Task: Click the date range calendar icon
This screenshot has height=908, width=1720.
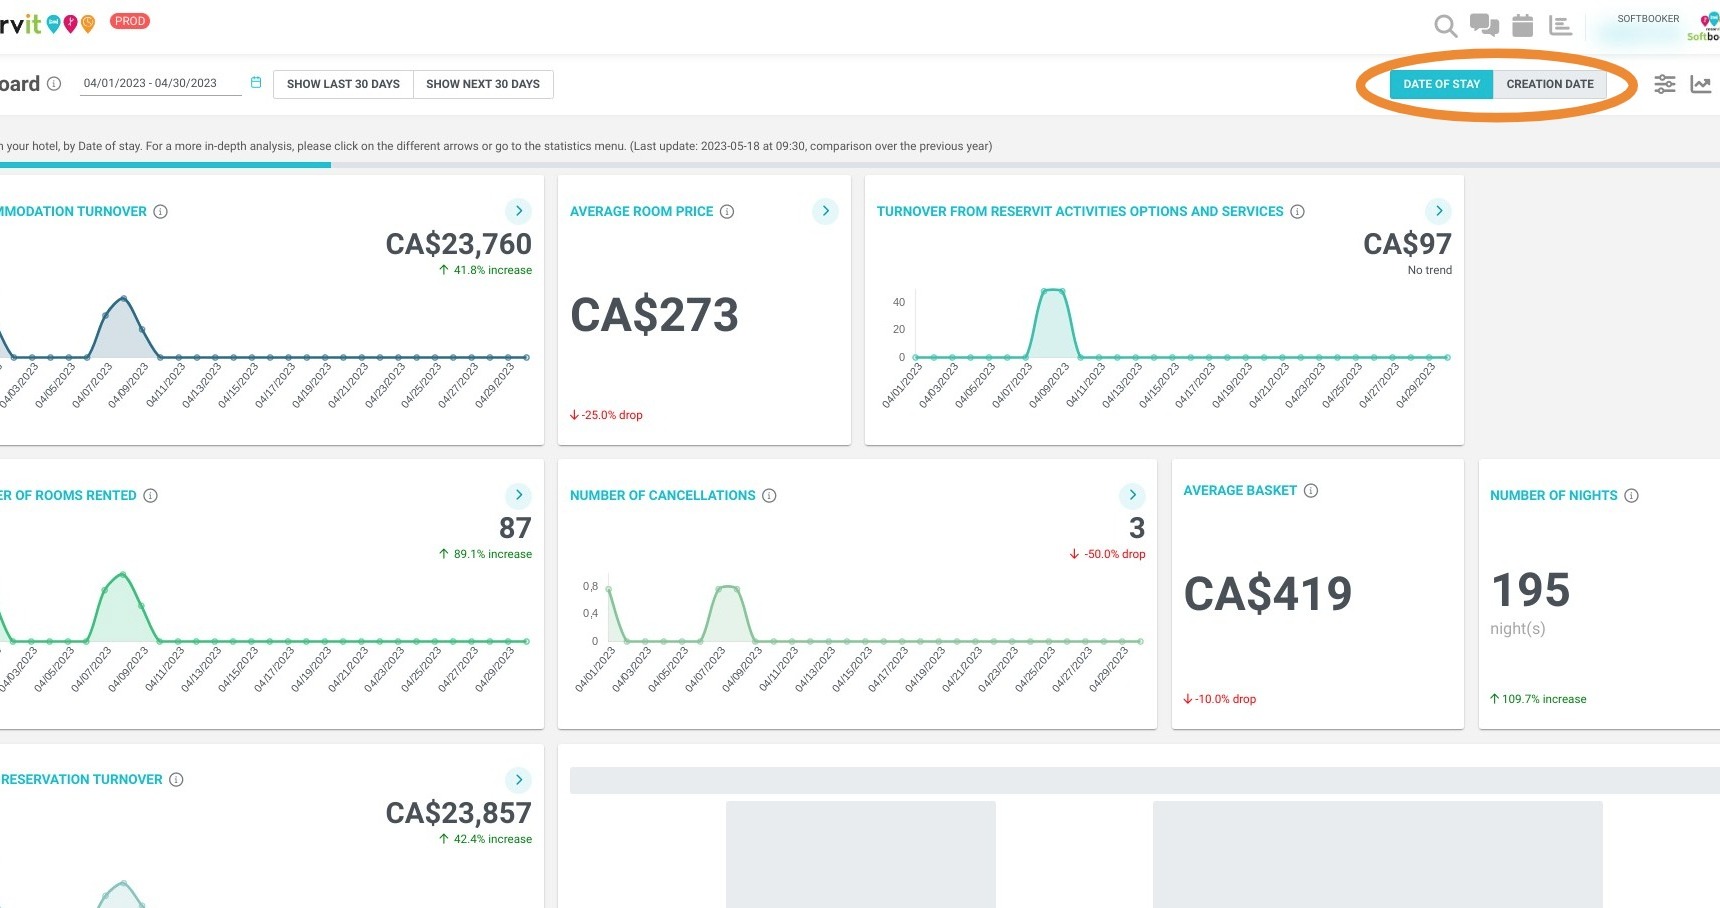Action: (x=256, y=83)
